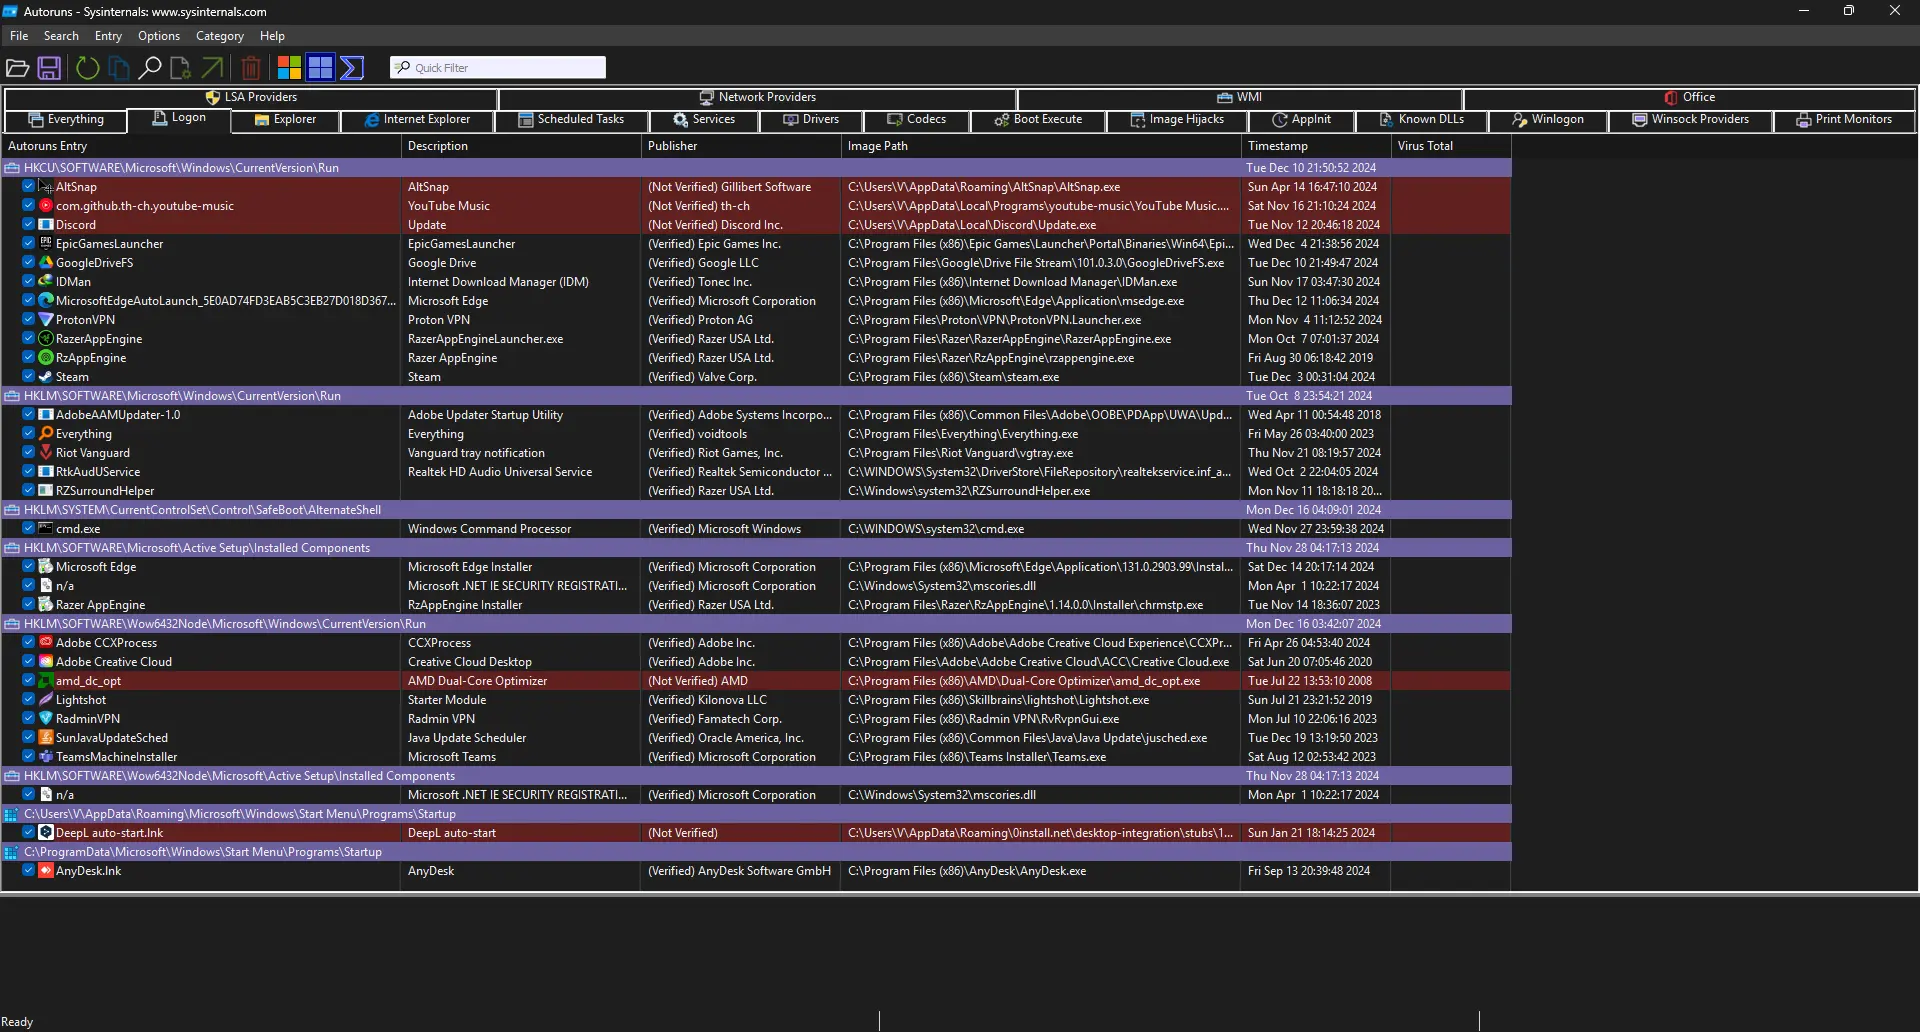Viewport: 1920px width, 1032px height.
Task: Toggle Hide Microsoft Entries logo icon
Action: pos(289,68)
